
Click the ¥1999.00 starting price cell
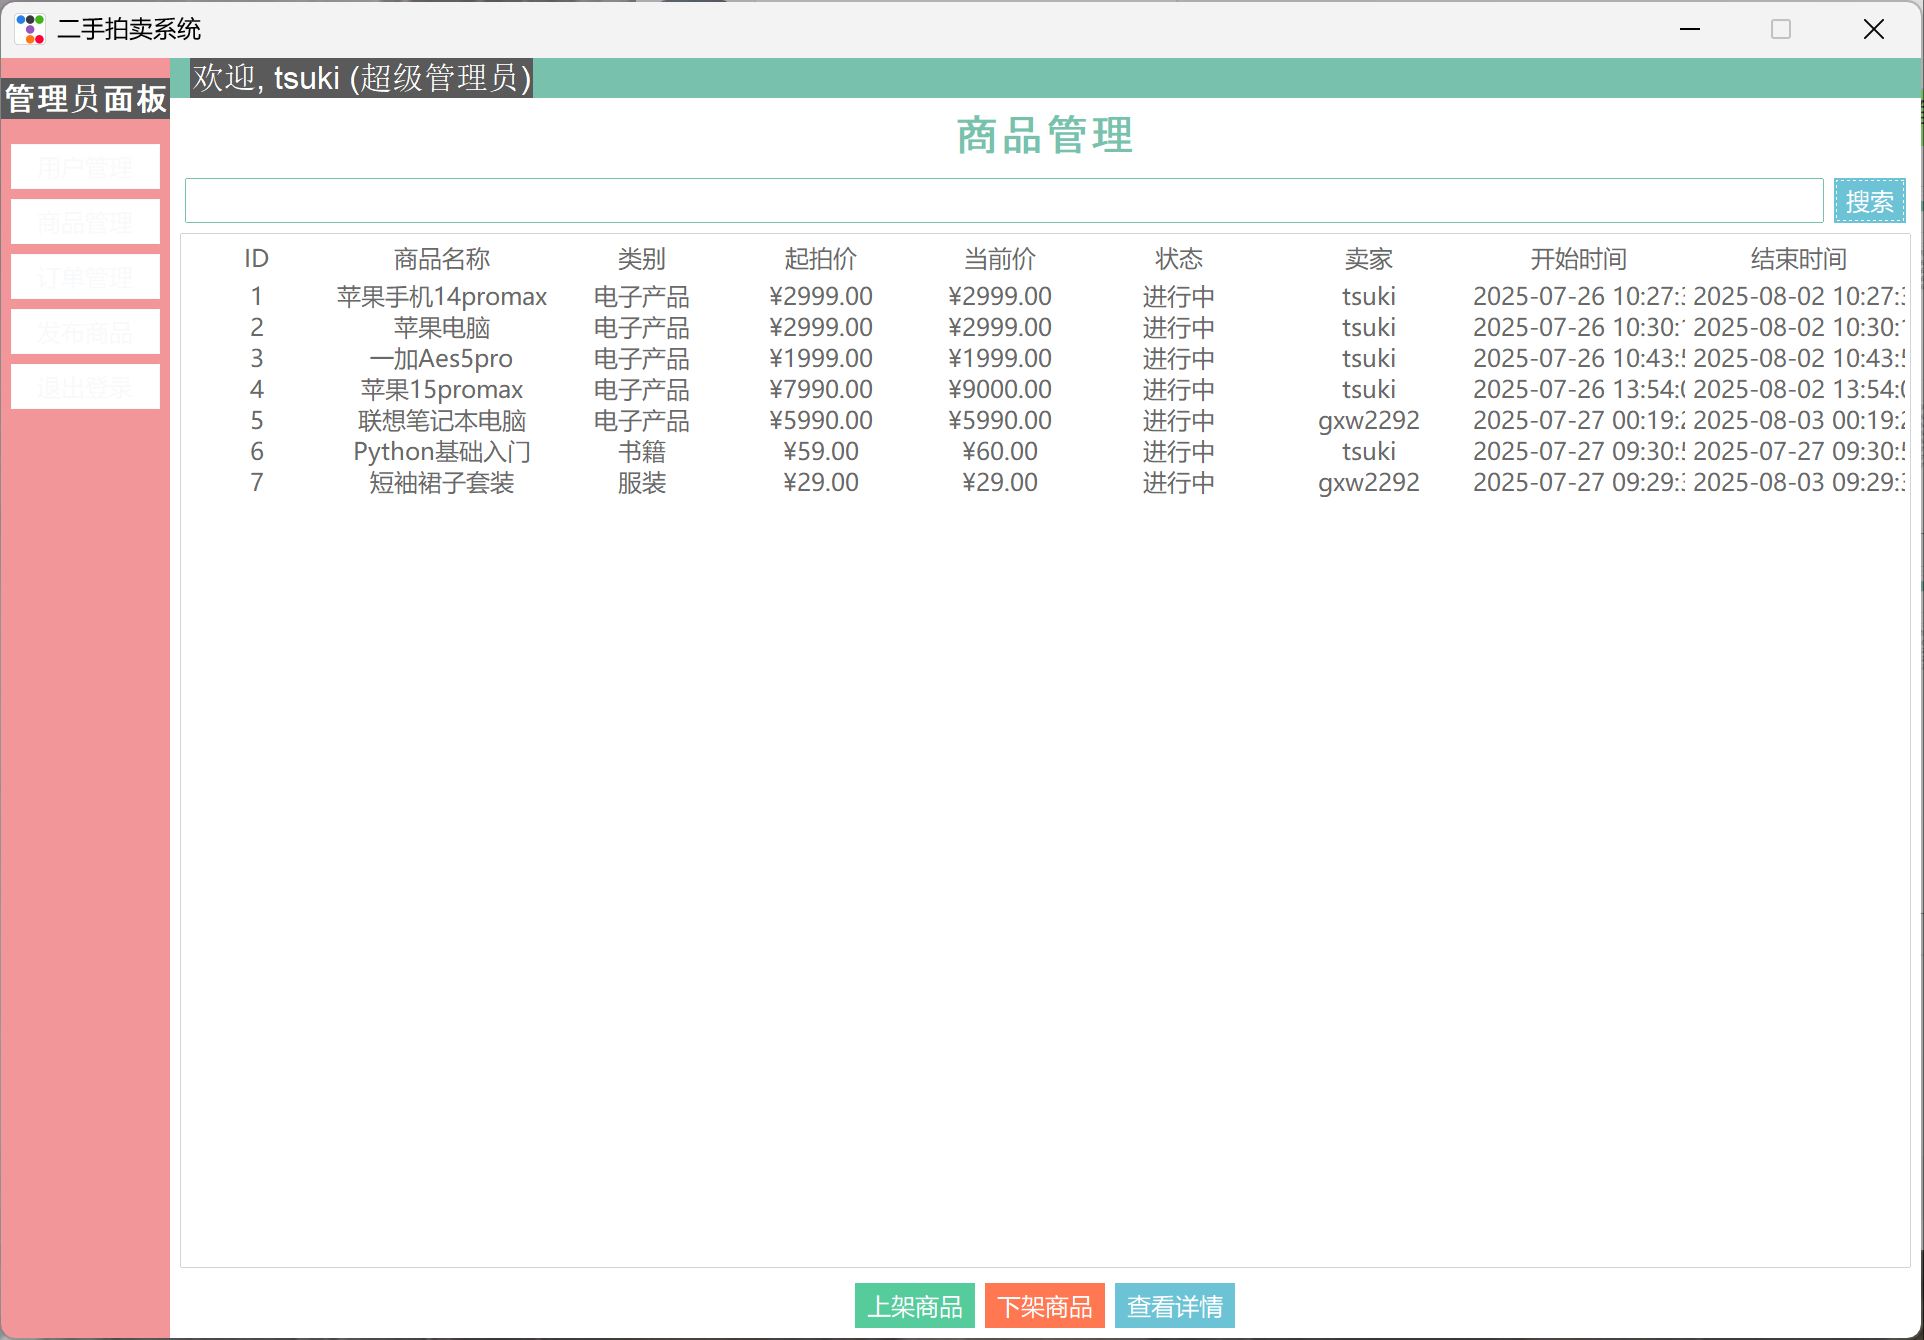[821, 359]
